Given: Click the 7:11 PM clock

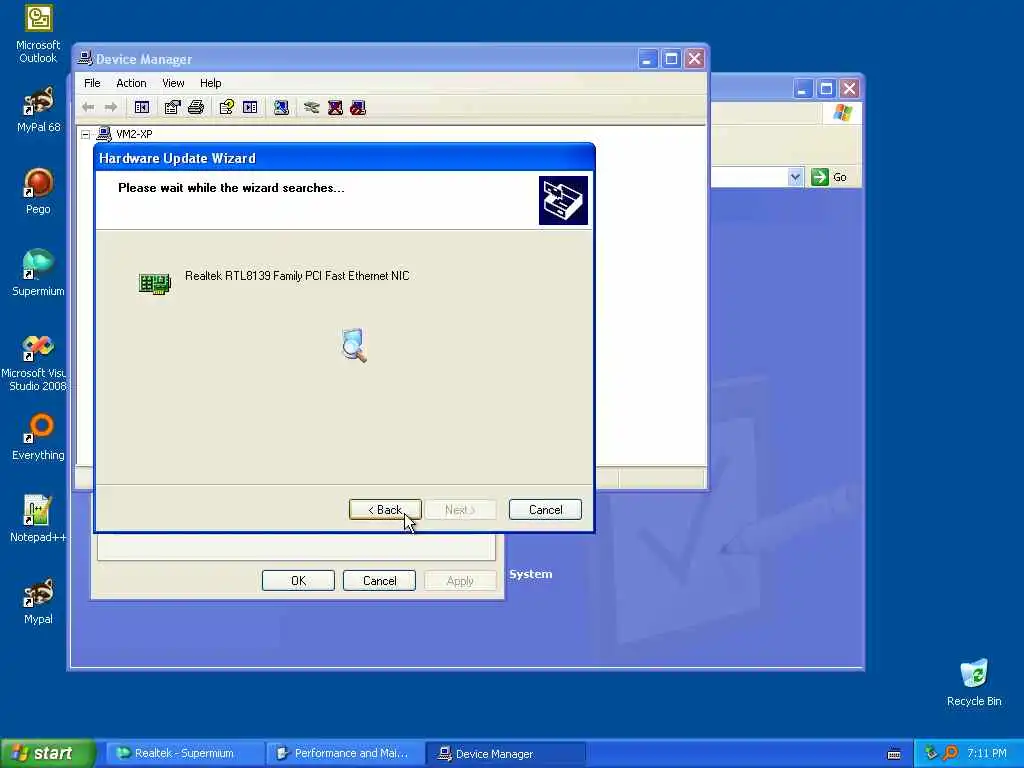Looking at the screenshot, I should (987, 754).
